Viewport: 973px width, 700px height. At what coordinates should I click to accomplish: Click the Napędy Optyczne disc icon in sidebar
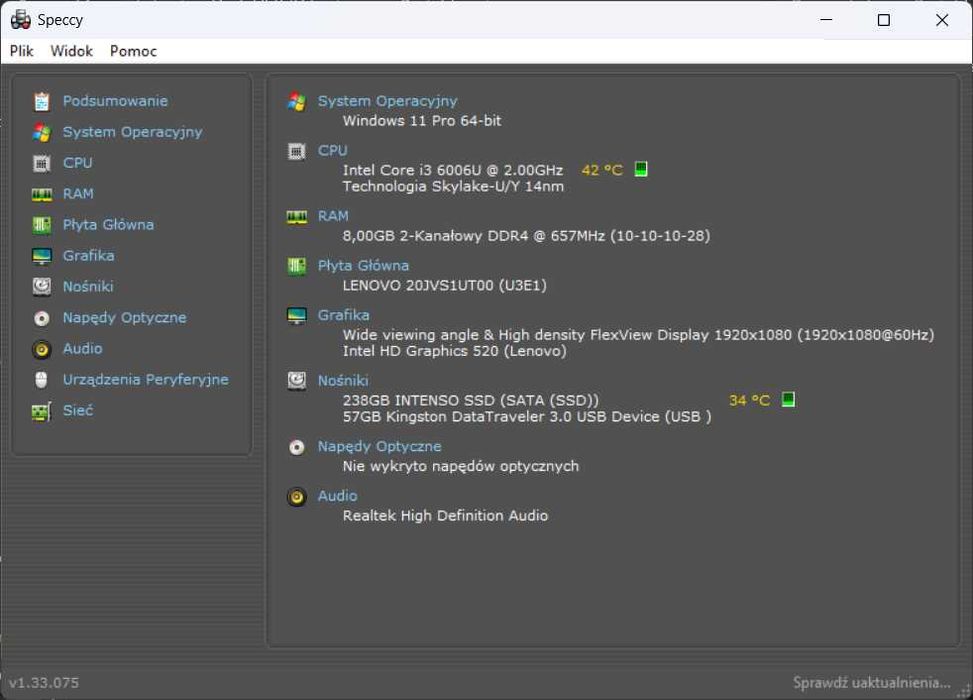(x=42, y=318)
